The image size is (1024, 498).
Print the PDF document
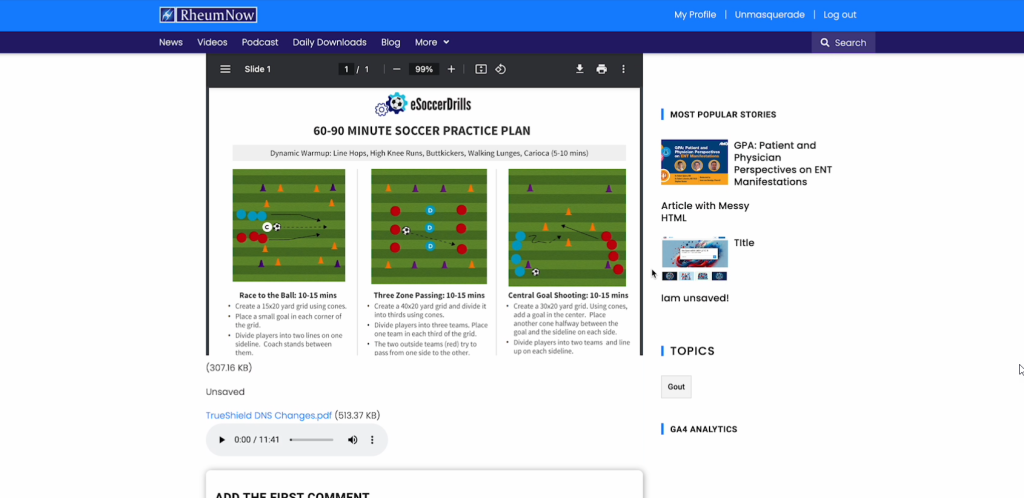click(601, 69)
